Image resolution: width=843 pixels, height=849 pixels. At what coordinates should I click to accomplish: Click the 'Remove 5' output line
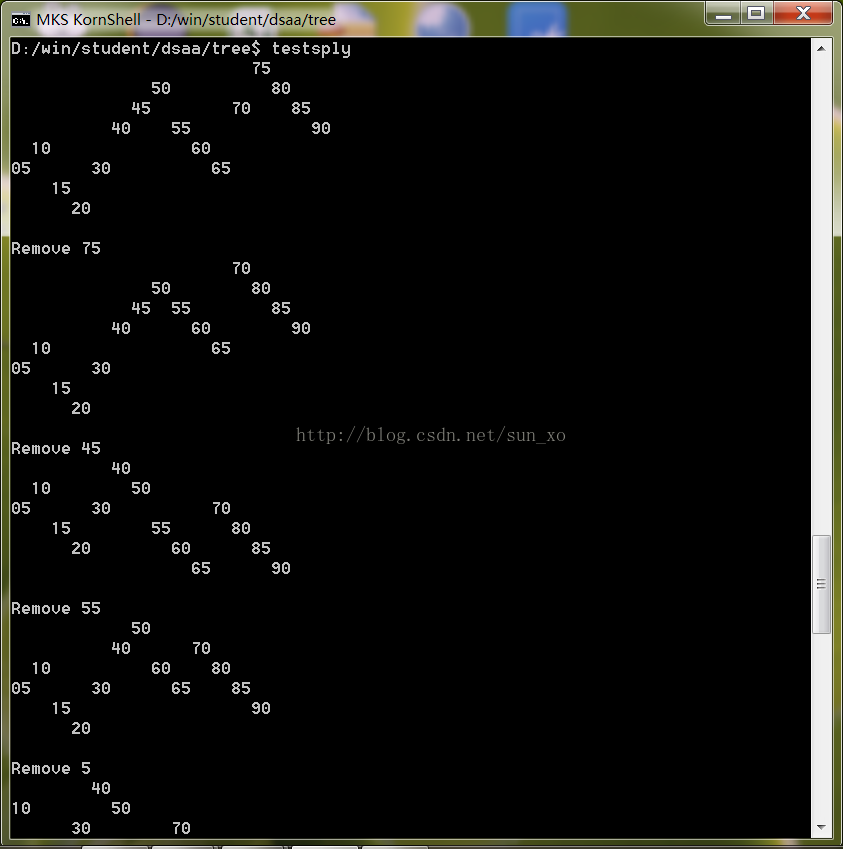51,768
